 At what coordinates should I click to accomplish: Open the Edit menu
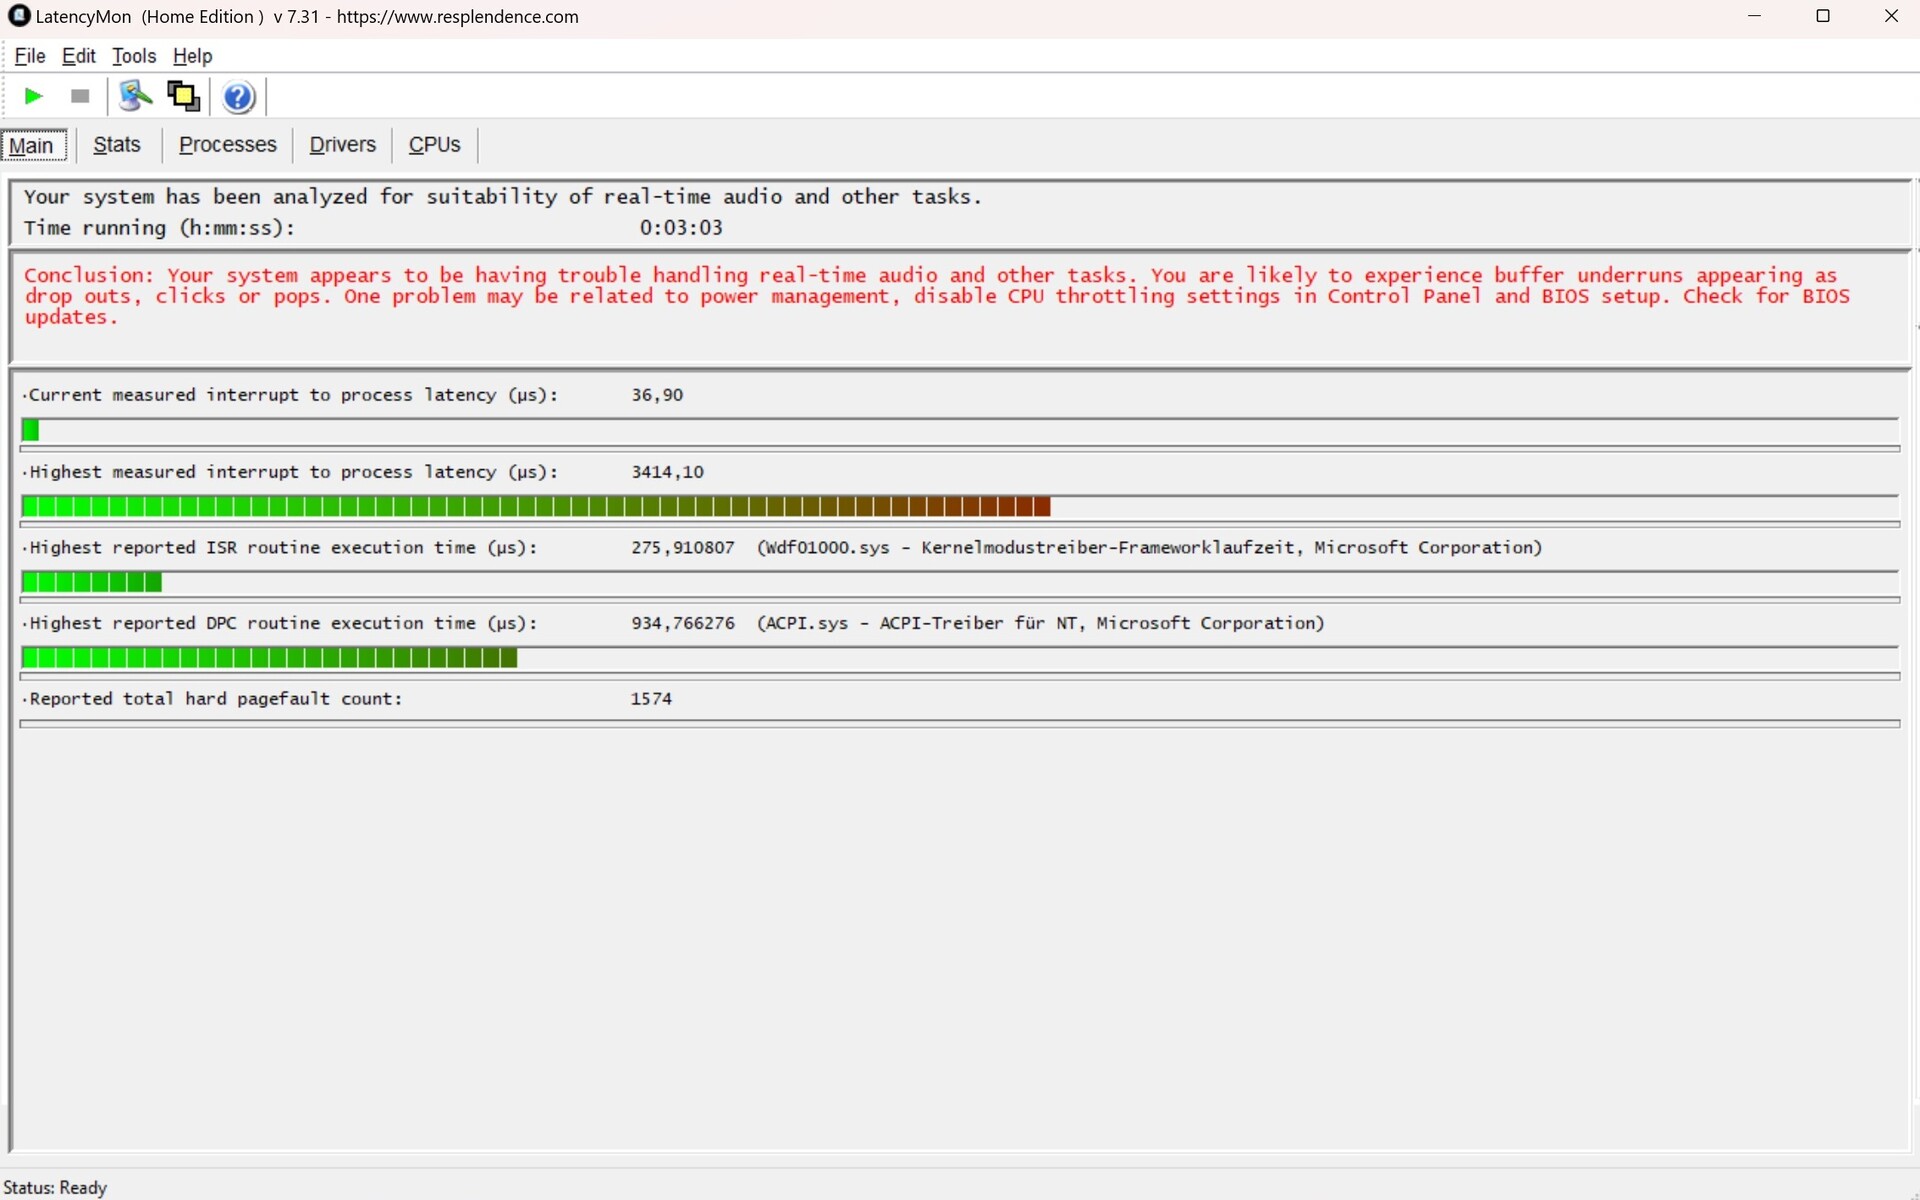coord(78,56)
